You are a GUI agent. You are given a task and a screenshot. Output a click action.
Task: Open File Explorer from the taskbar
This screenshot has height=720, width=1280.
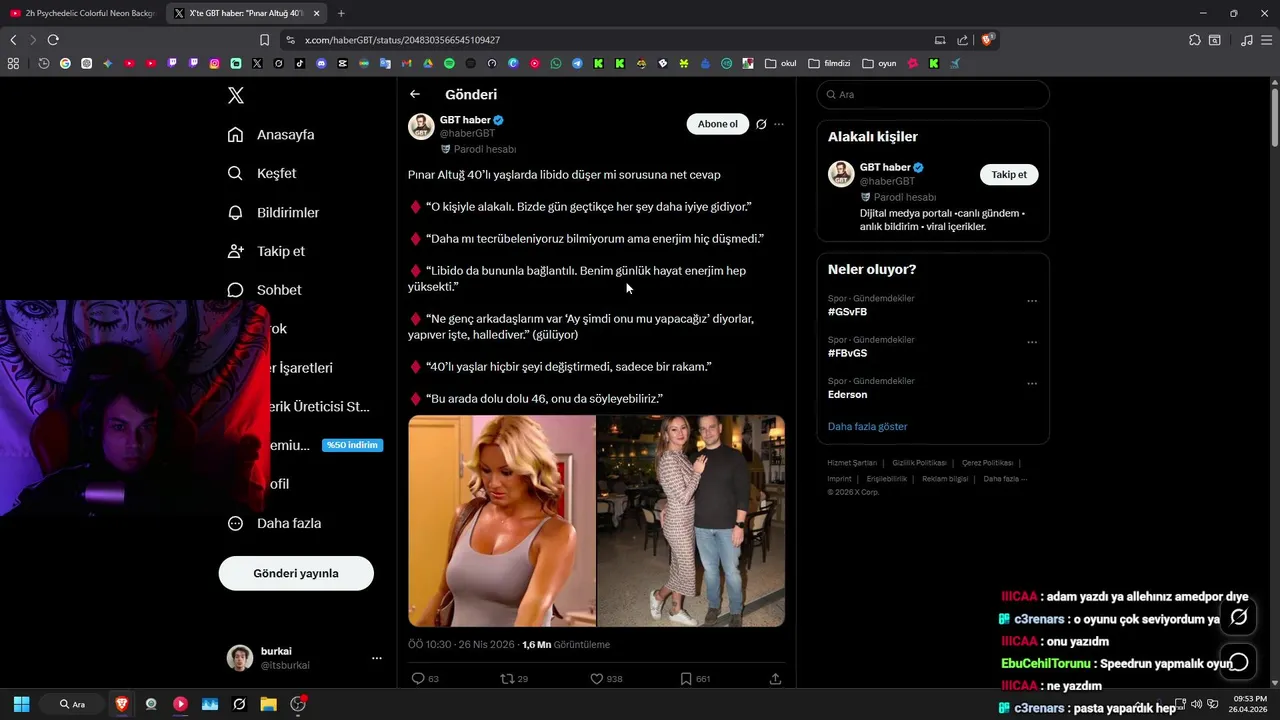(268, 704)
